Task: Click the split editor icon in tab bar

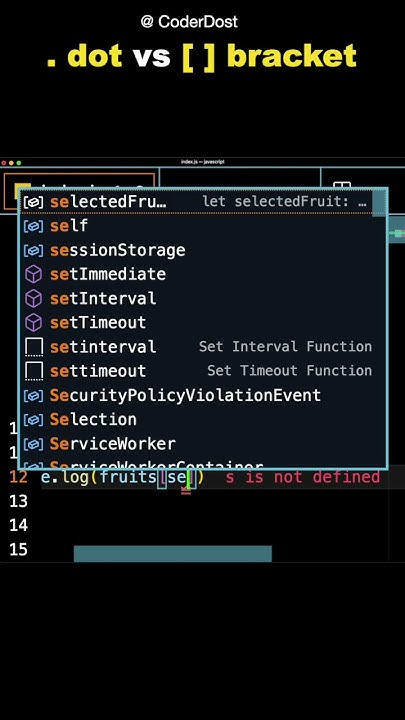Action: (x=342, y=185)
